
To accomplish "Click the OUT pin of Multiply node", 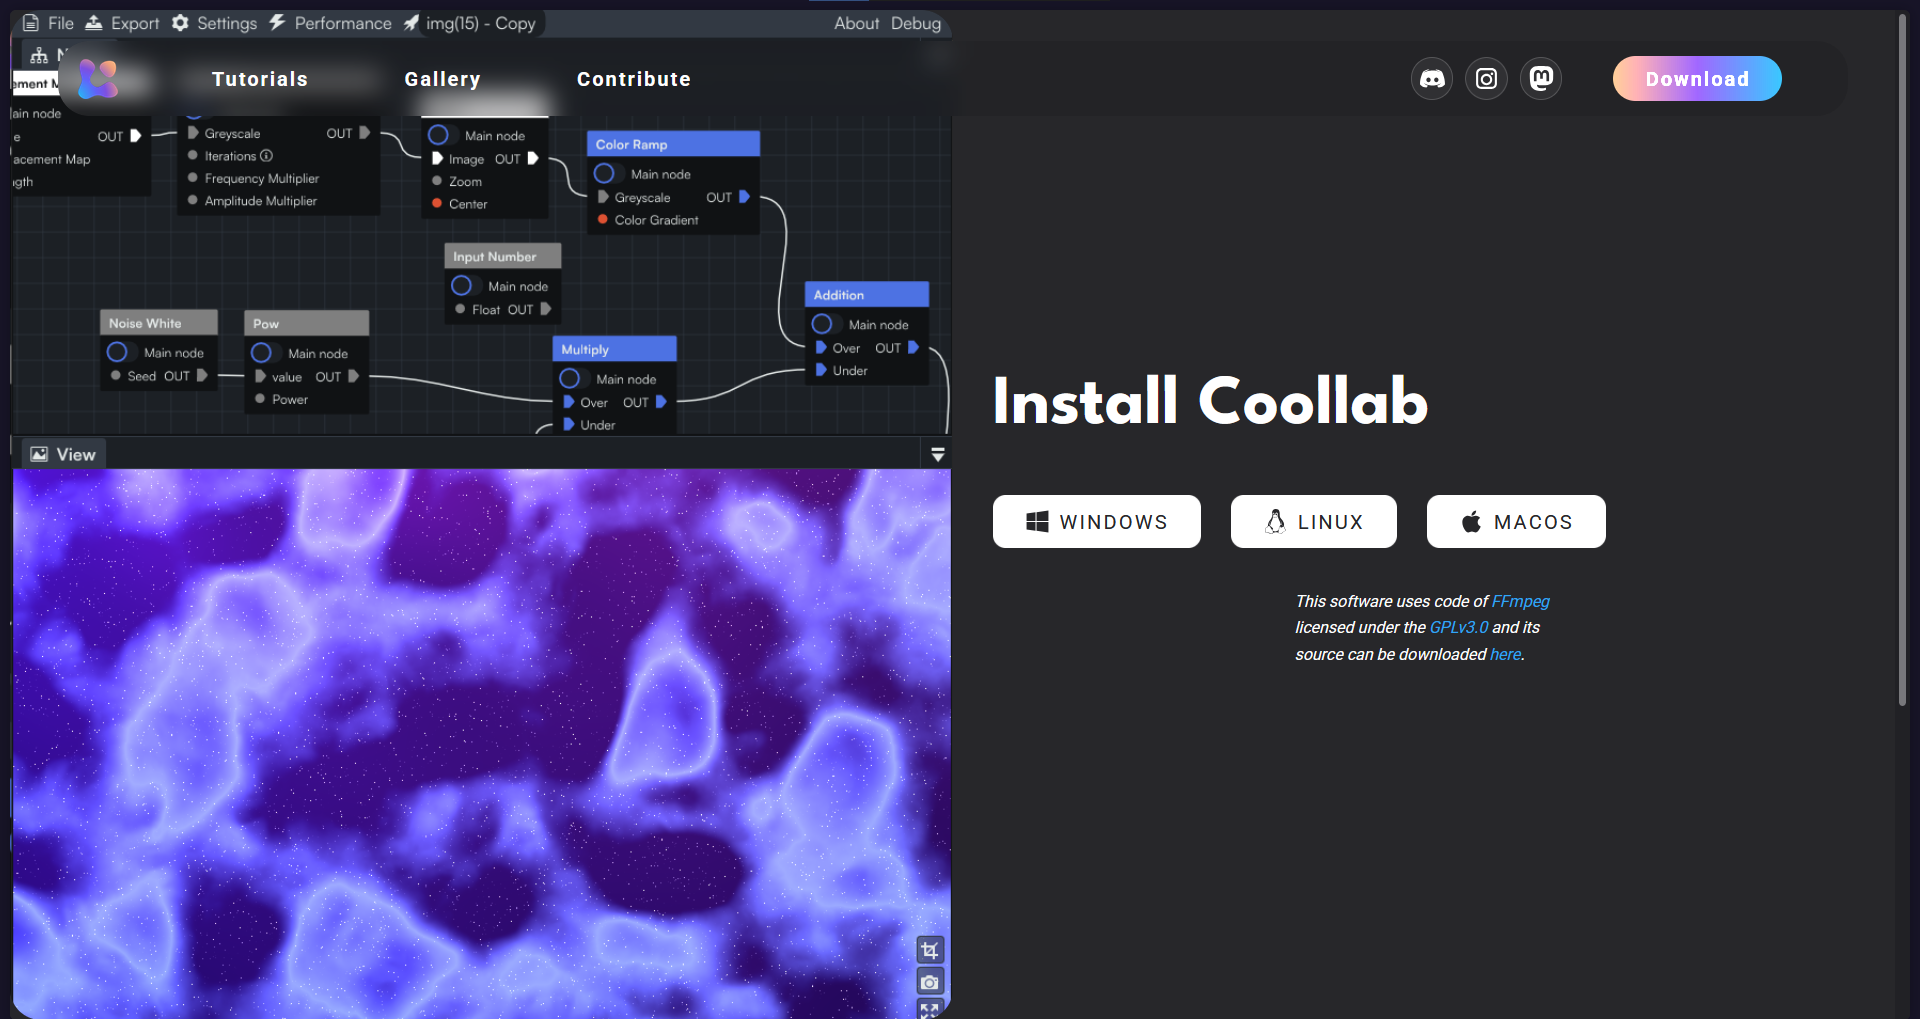I will tap(661, 402).
